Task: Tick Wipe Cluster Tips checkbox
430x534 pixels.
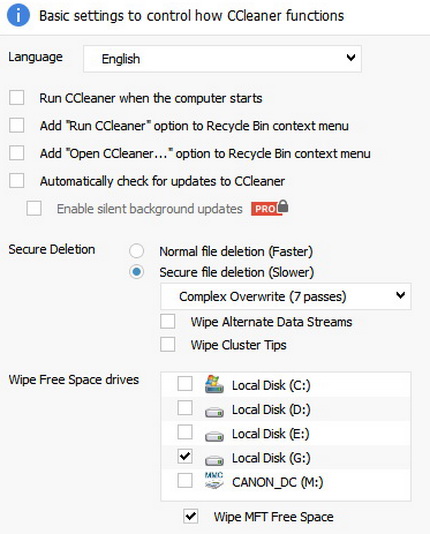Action: 168,345
